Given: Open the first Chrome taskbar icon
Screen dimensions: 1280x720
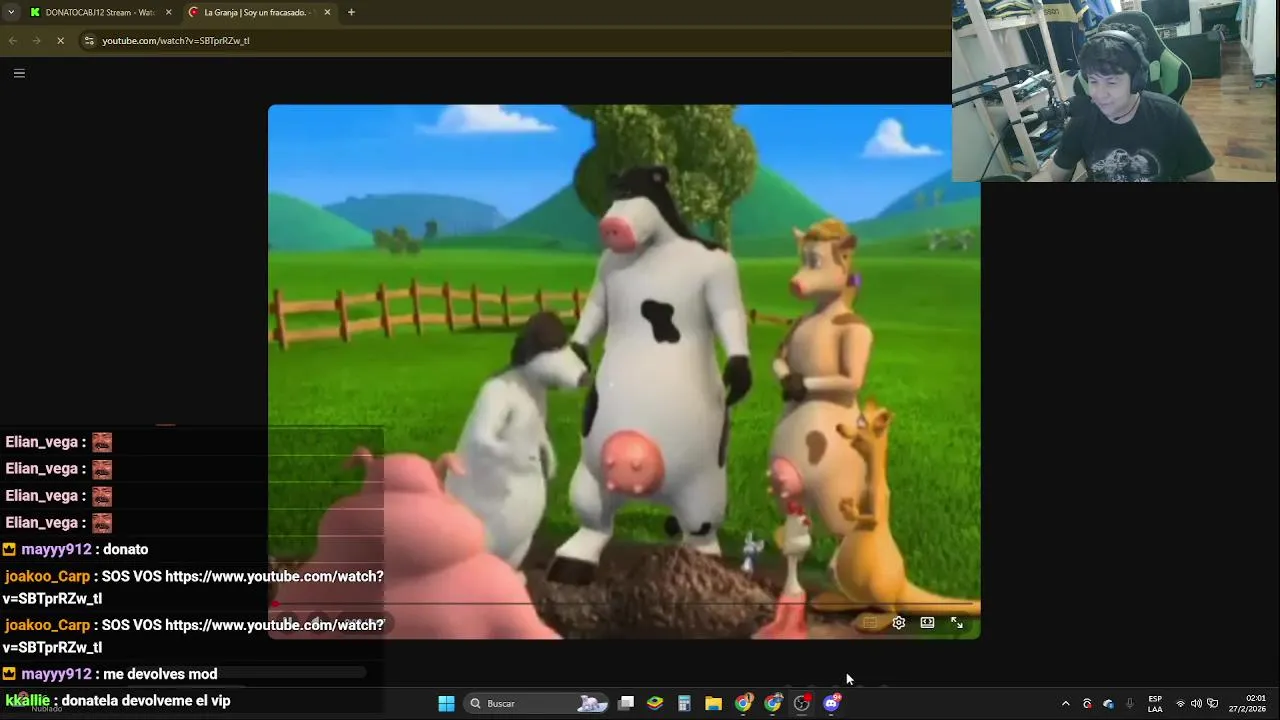Looking at the screenshot, I should pyautogui.click(x=743, y=703).
